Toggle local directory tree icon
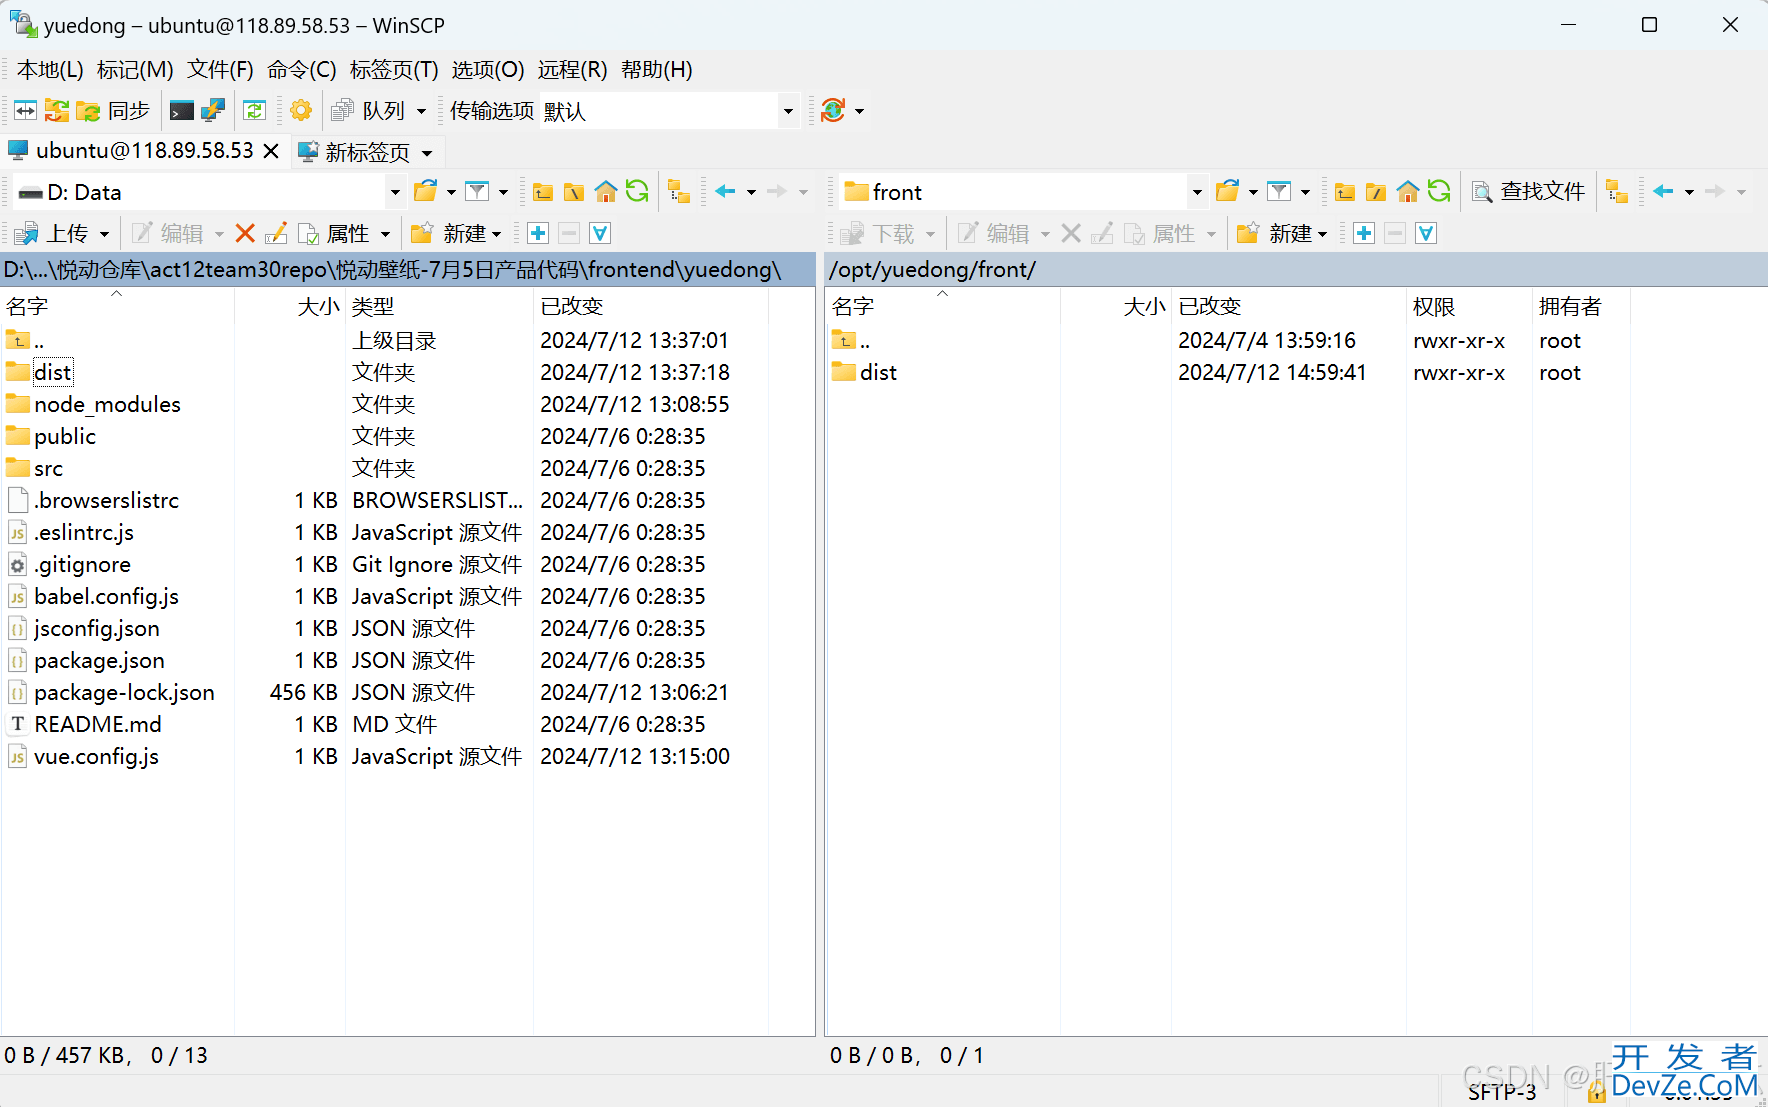 679,191
